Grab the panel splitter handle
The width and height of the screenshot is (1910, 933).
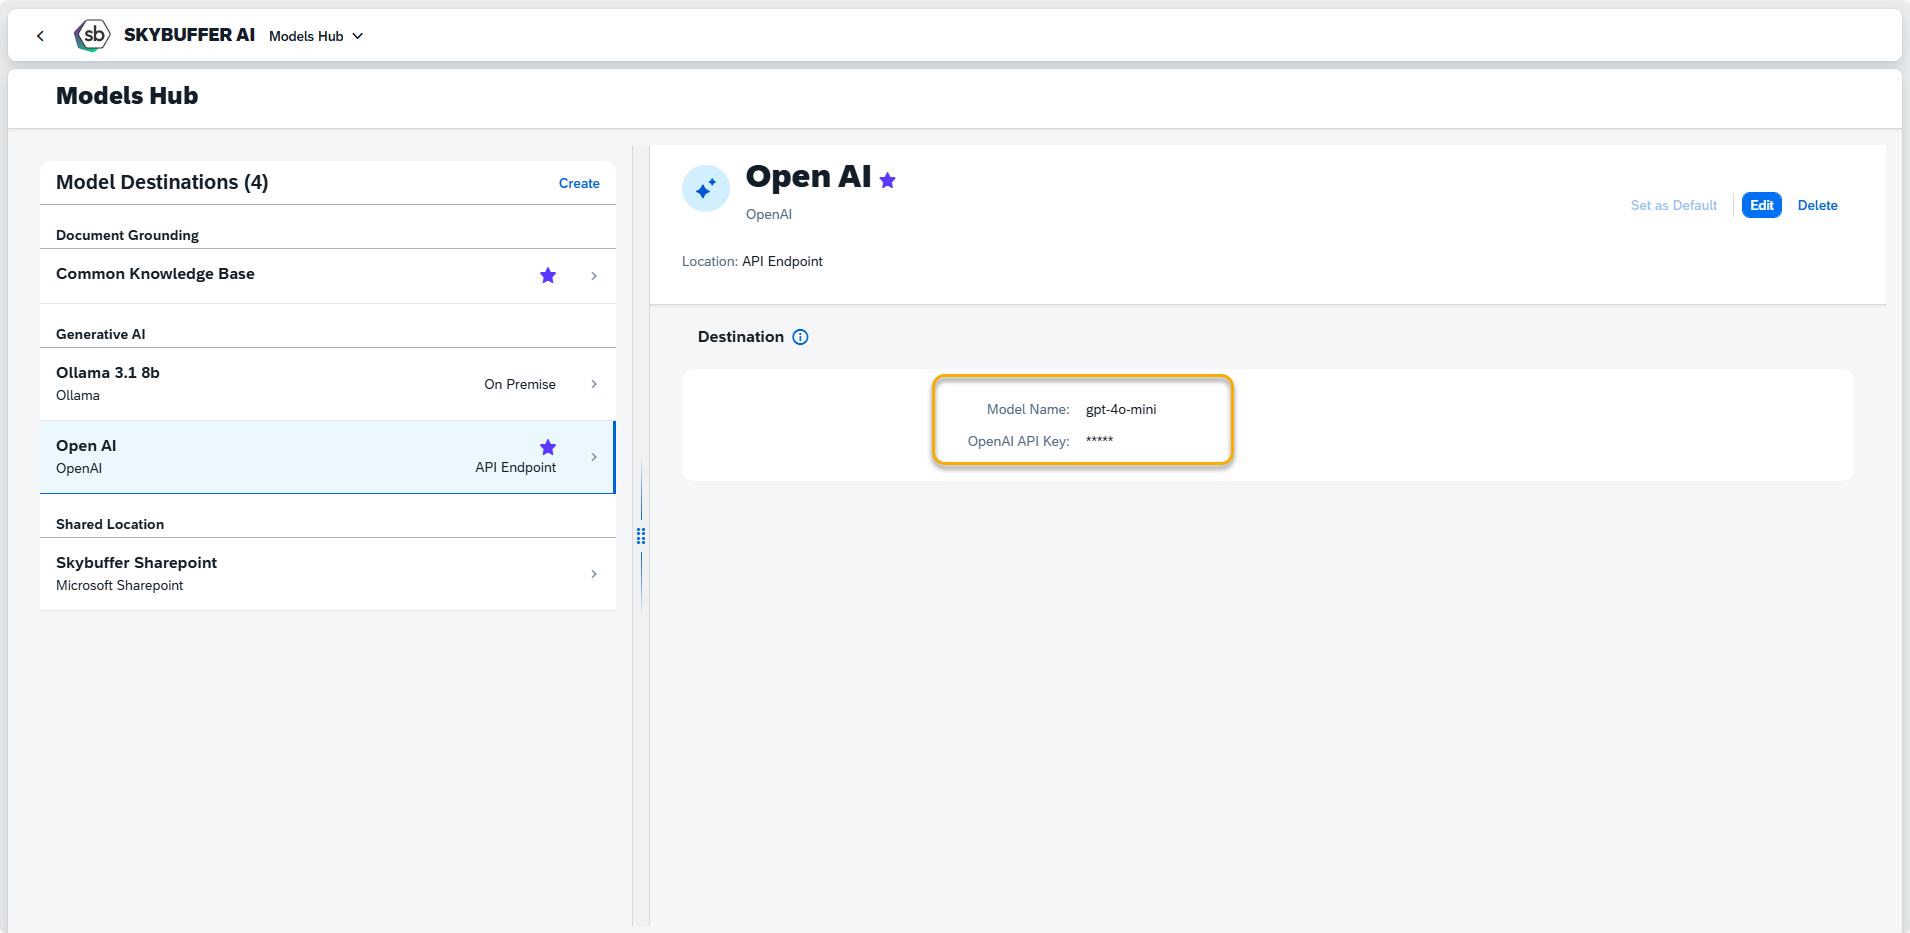tap(641, 536)
